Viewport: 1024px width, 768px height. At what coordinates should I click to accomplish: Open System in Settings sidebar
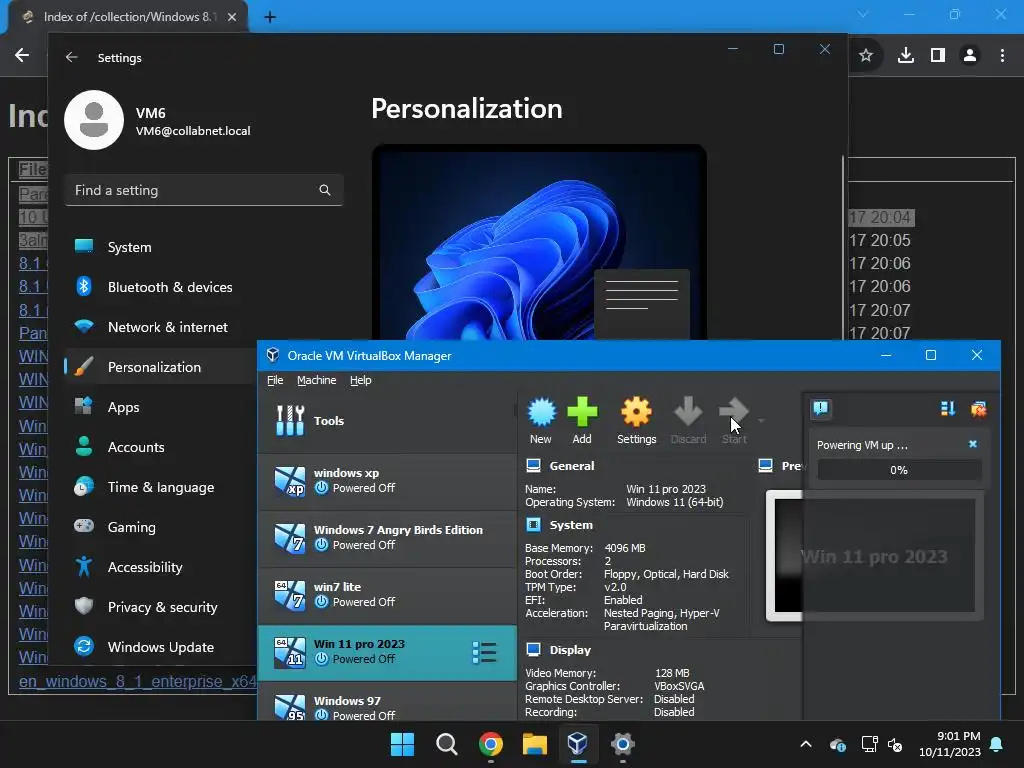point(160,247)
